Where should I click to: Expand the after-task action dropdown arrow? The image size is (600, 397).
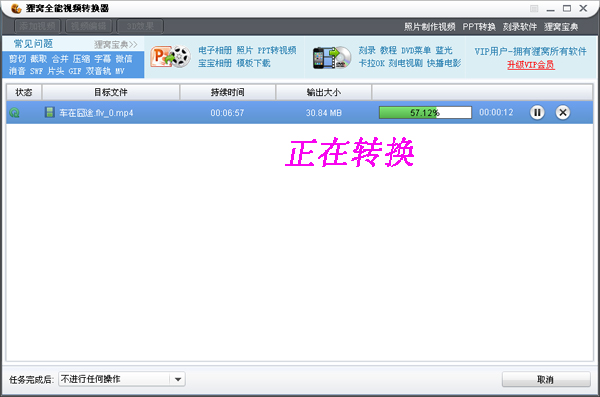[178, 379]
